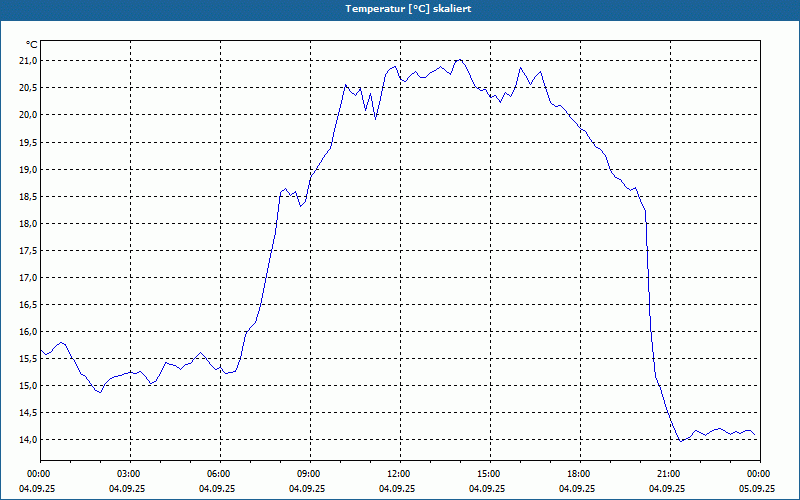This screenshot has width=800, height=500.
Task: Choose the 16,0 axis label
Action: (x=28, y=332)
